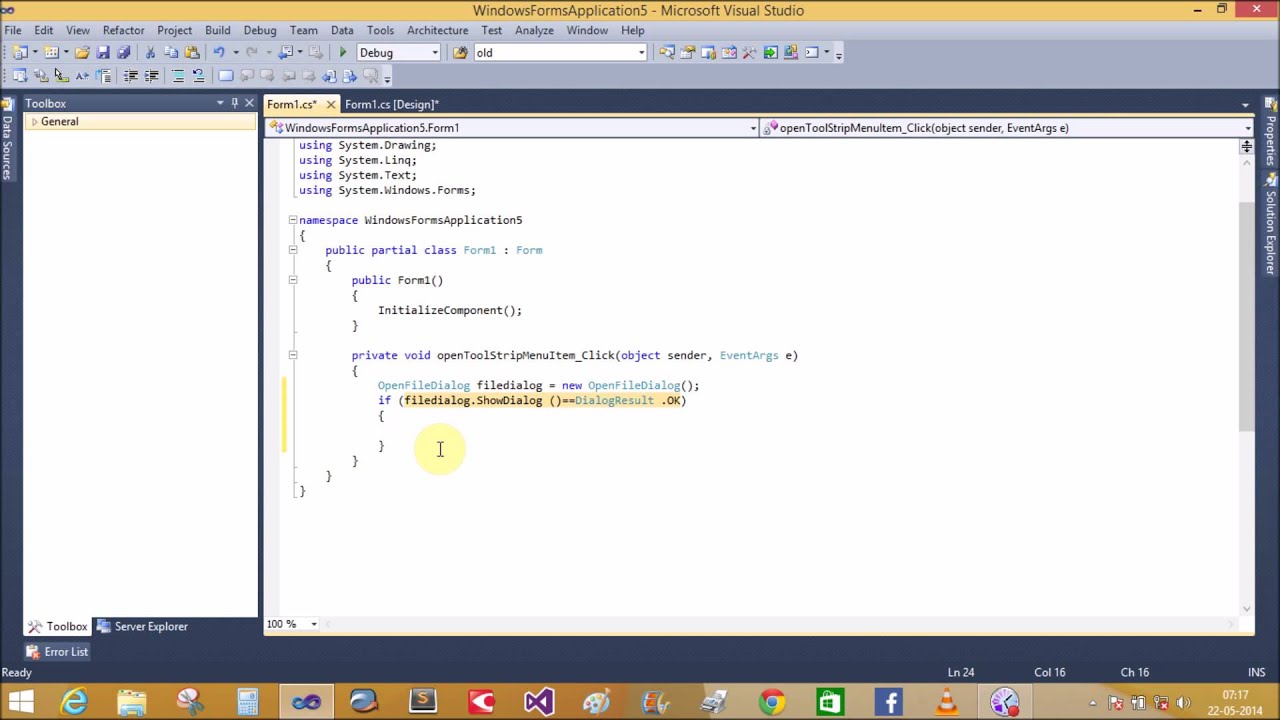
Task: Comment out the selected lines icon
Action: coord(178,76)
